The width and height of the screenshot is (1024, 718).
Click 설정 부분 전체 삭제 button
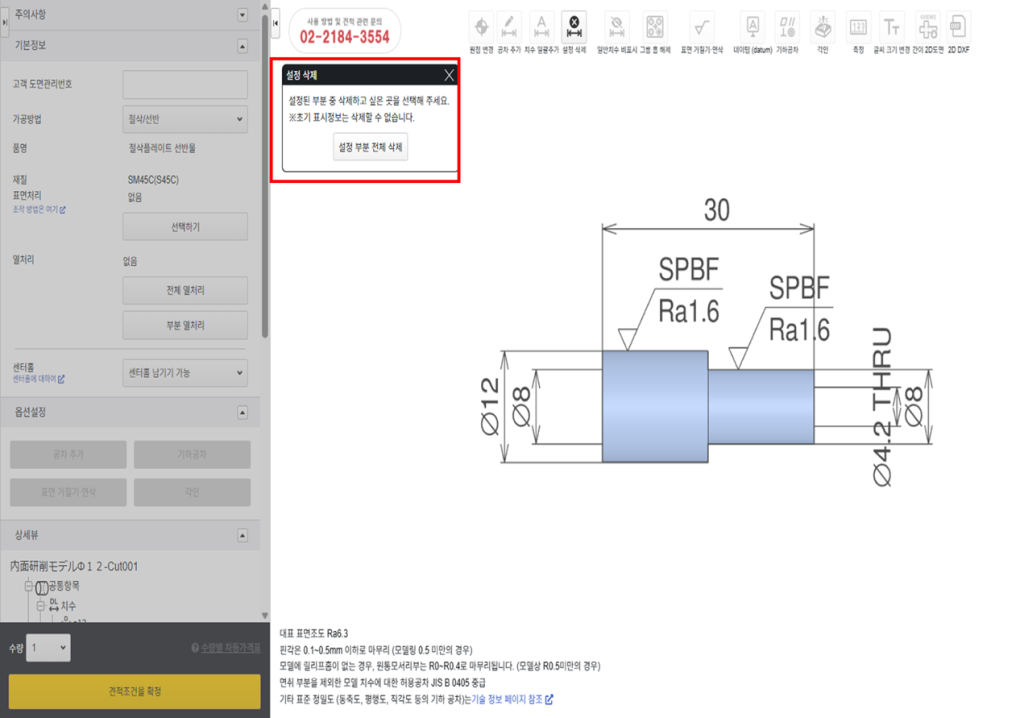click(370, 147)
